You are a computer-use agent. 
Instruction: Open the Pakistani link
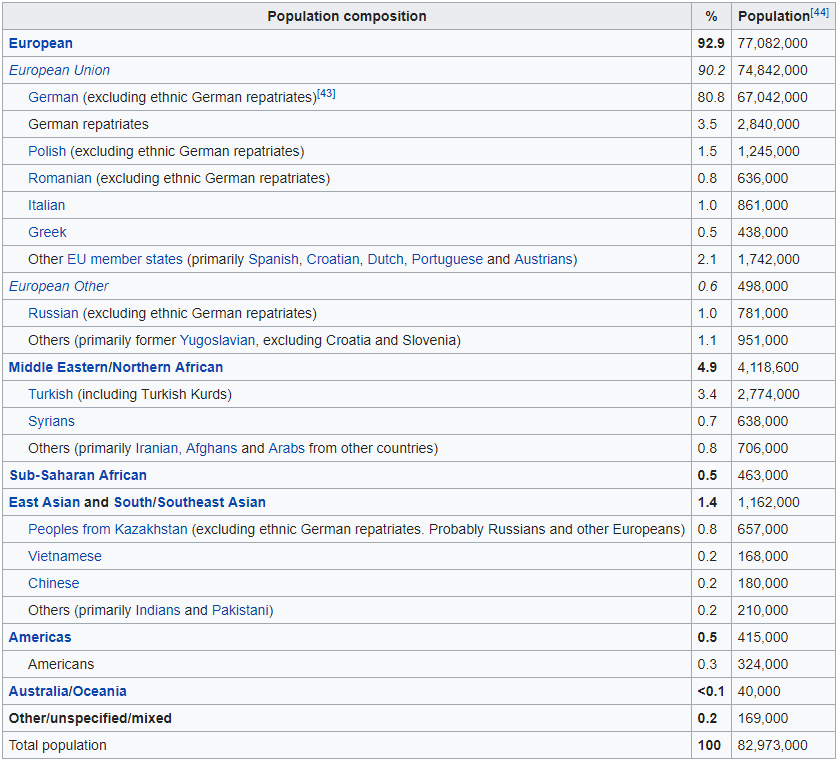tap(240, 610)
